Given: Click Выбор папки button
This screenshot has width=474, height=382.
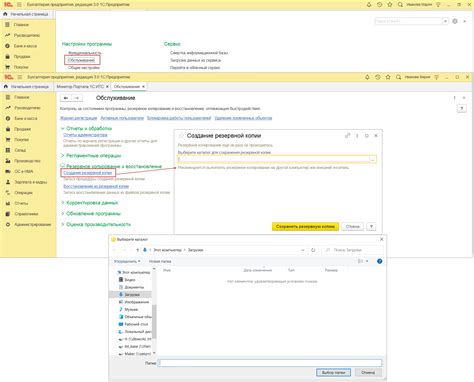Looking at the screenshot, I should coord(333,372).
